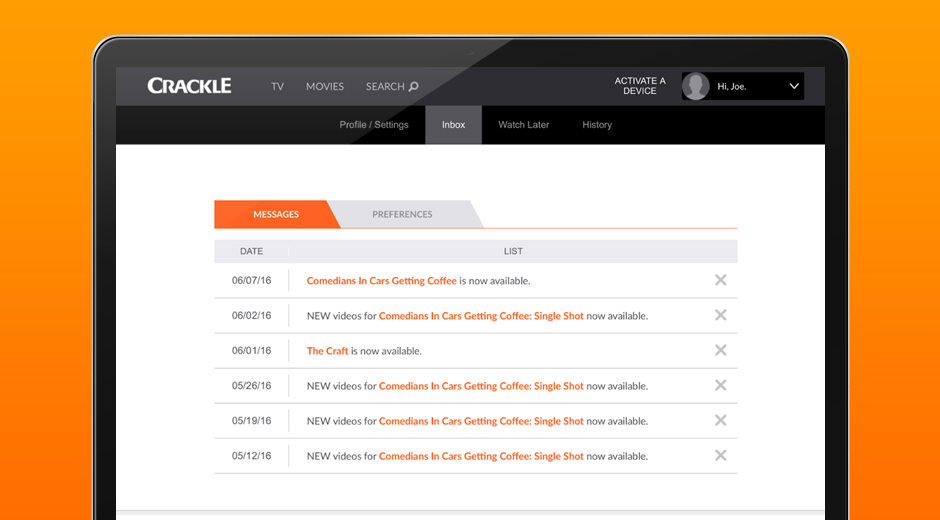
Task: Click the LIST column header
Action: [513, 251]
